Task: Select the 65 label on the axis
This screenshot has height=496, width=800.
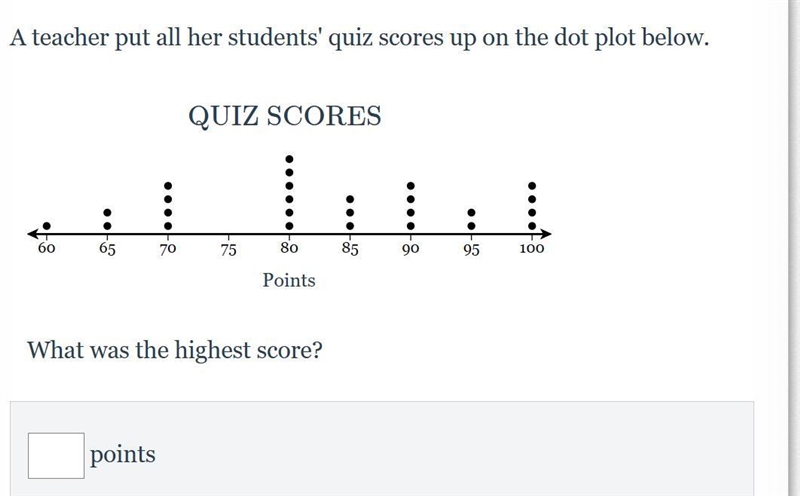Action: pos(107,249)
